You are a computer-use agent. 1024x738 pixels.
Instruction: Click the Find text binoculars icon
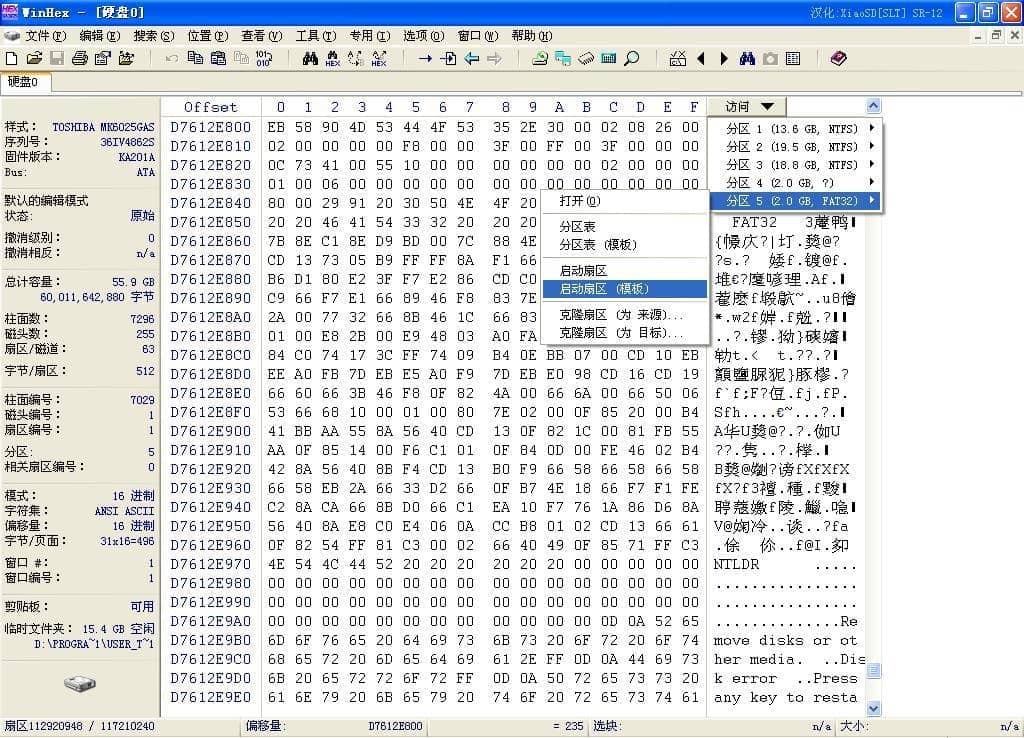310,59
